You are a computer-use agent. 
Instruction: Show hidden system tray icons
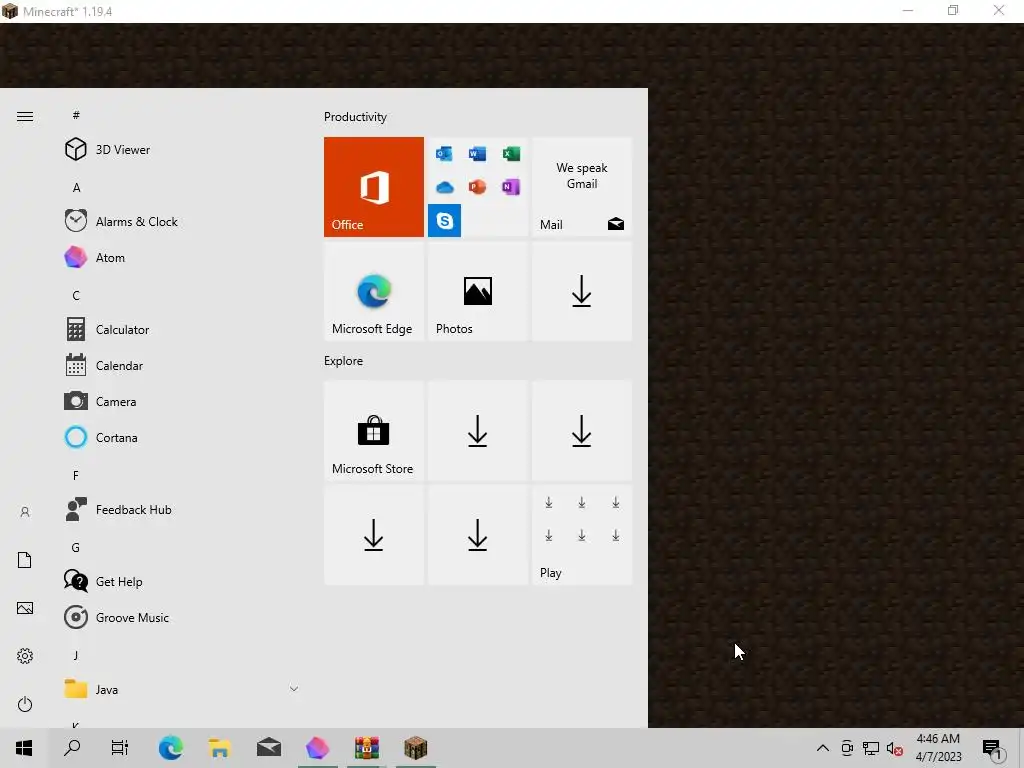[x=823, y=748]
